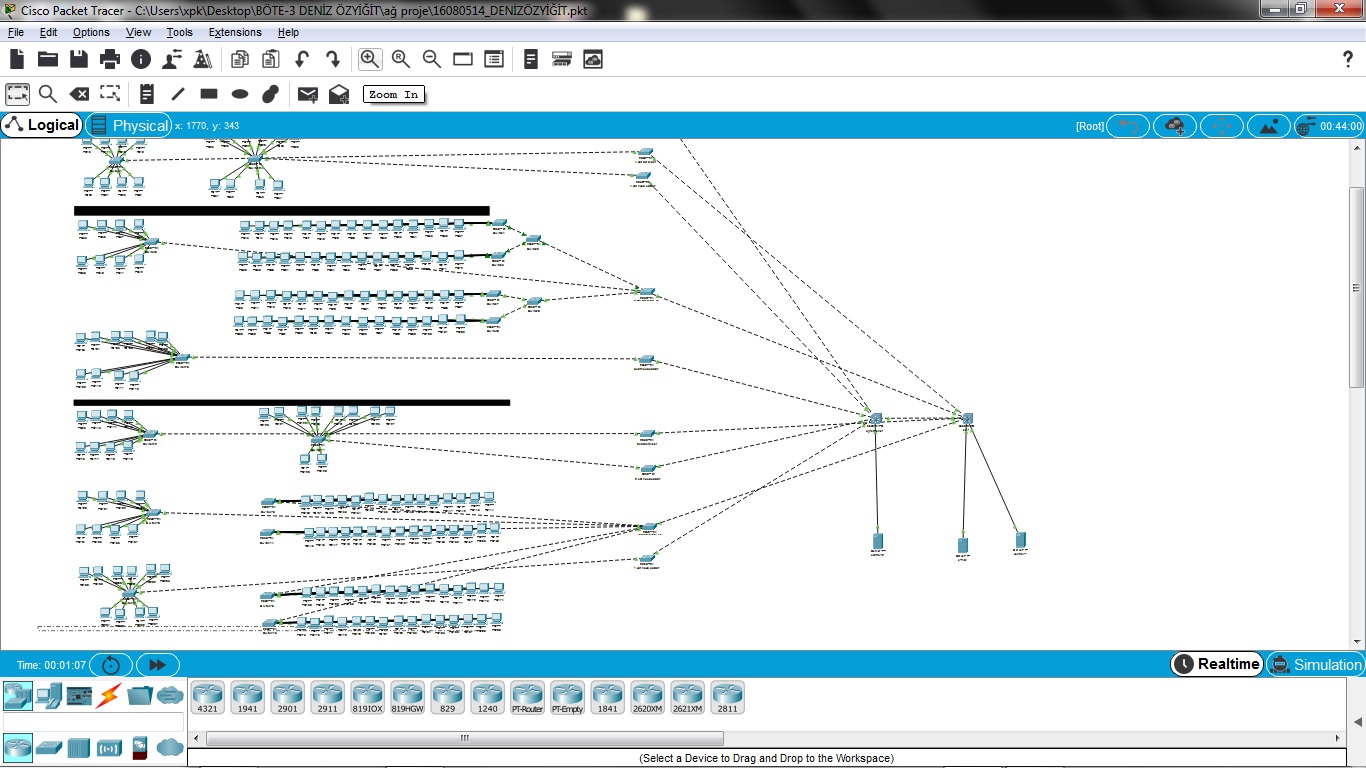Switch to the Physical workspace view
The image size is (1366, 768).
click(129, 125)
